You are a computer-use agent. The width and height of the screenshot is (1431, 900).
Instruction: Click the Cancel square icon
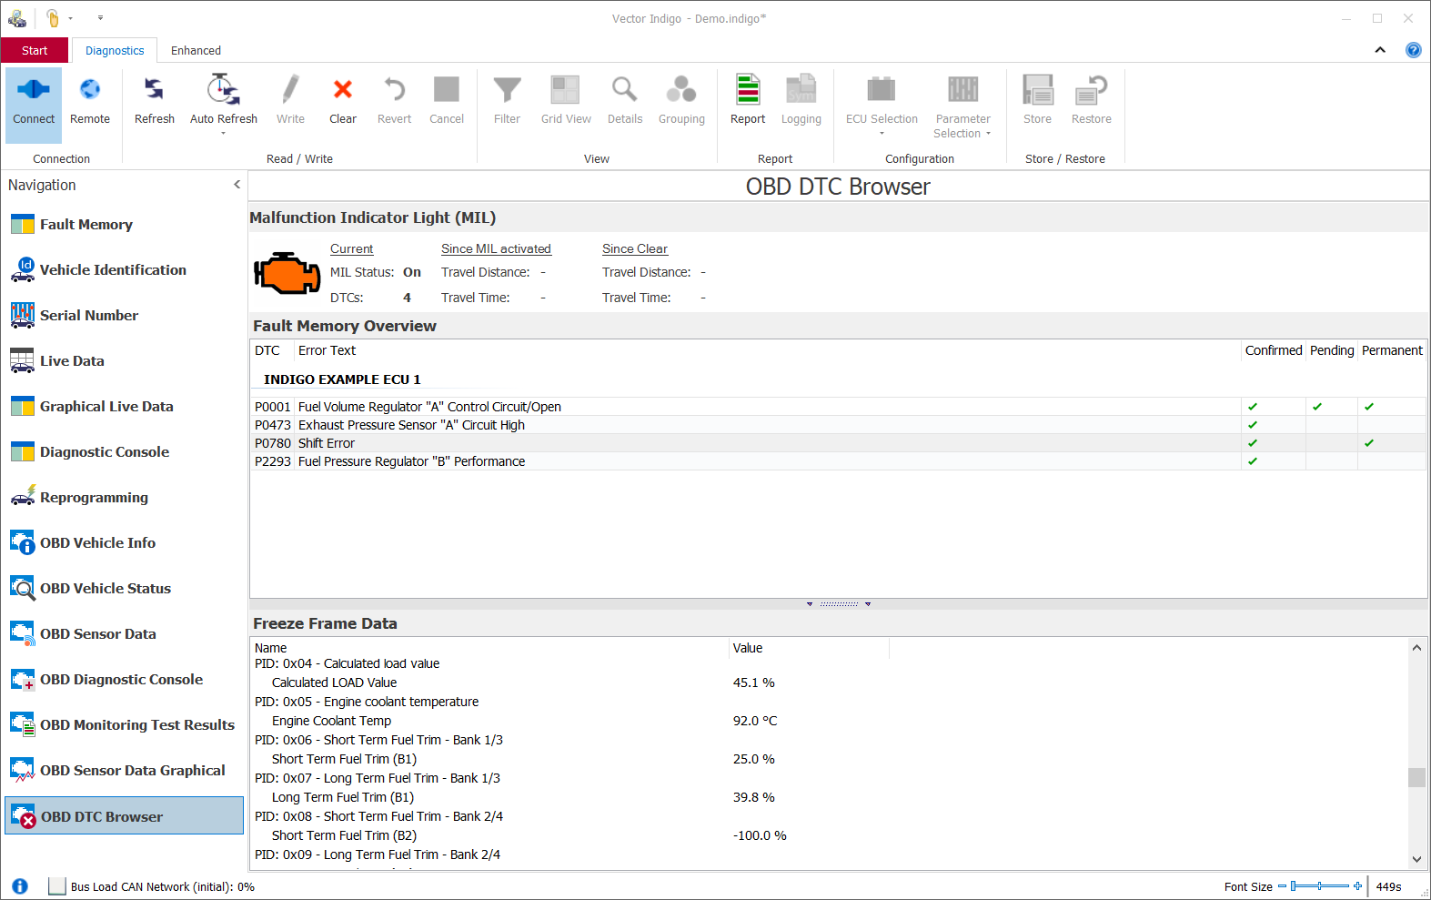click(446, 90)
